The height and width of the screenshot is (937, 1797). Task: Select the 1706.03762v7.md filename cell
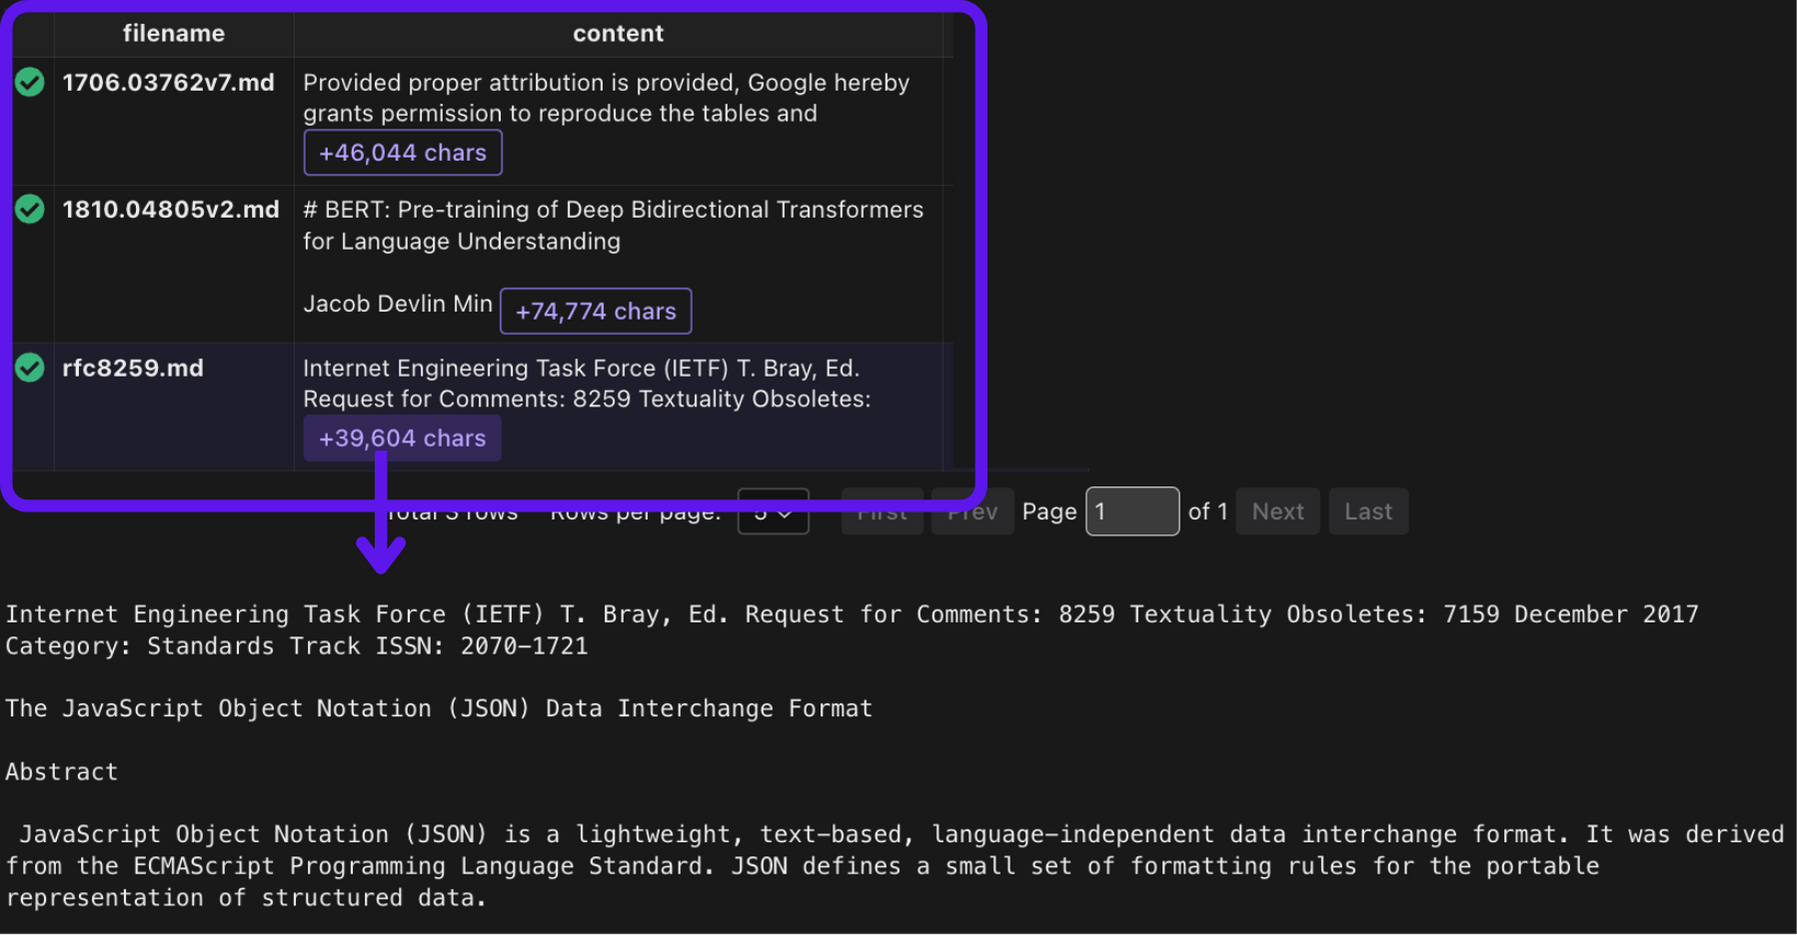click(x=168, y=83)
